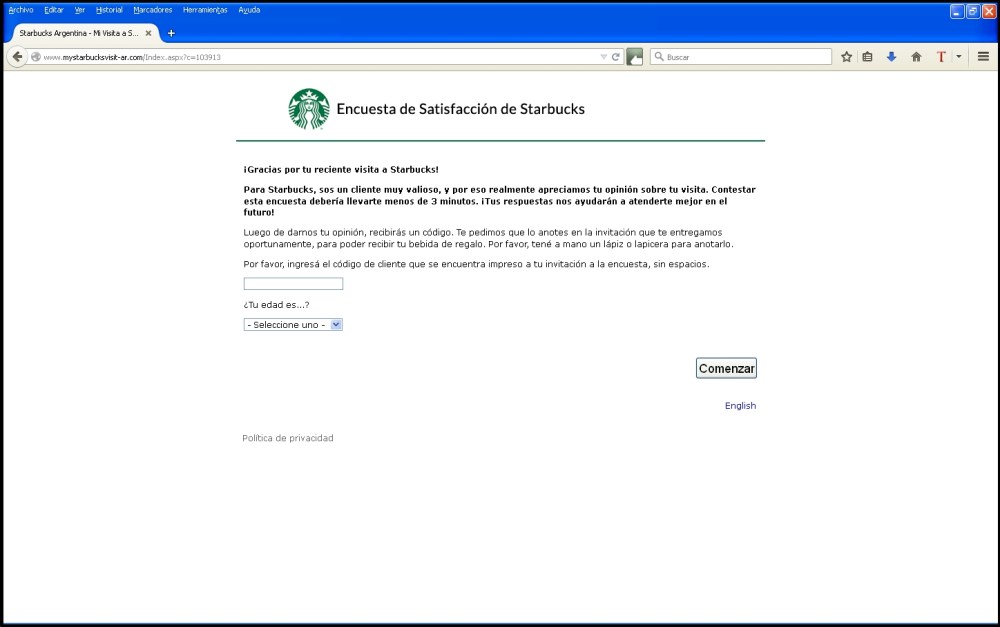Select the Starbucks Argentina tab
The width and height of the screenshot is (1000, 627).
click(x=80, y=31)
